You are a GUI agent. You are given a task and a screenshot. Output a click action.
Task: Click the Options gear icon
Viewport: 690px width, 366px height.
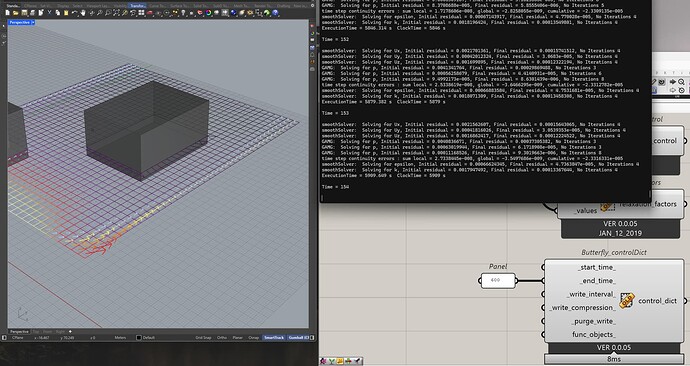tap(250, 13)
